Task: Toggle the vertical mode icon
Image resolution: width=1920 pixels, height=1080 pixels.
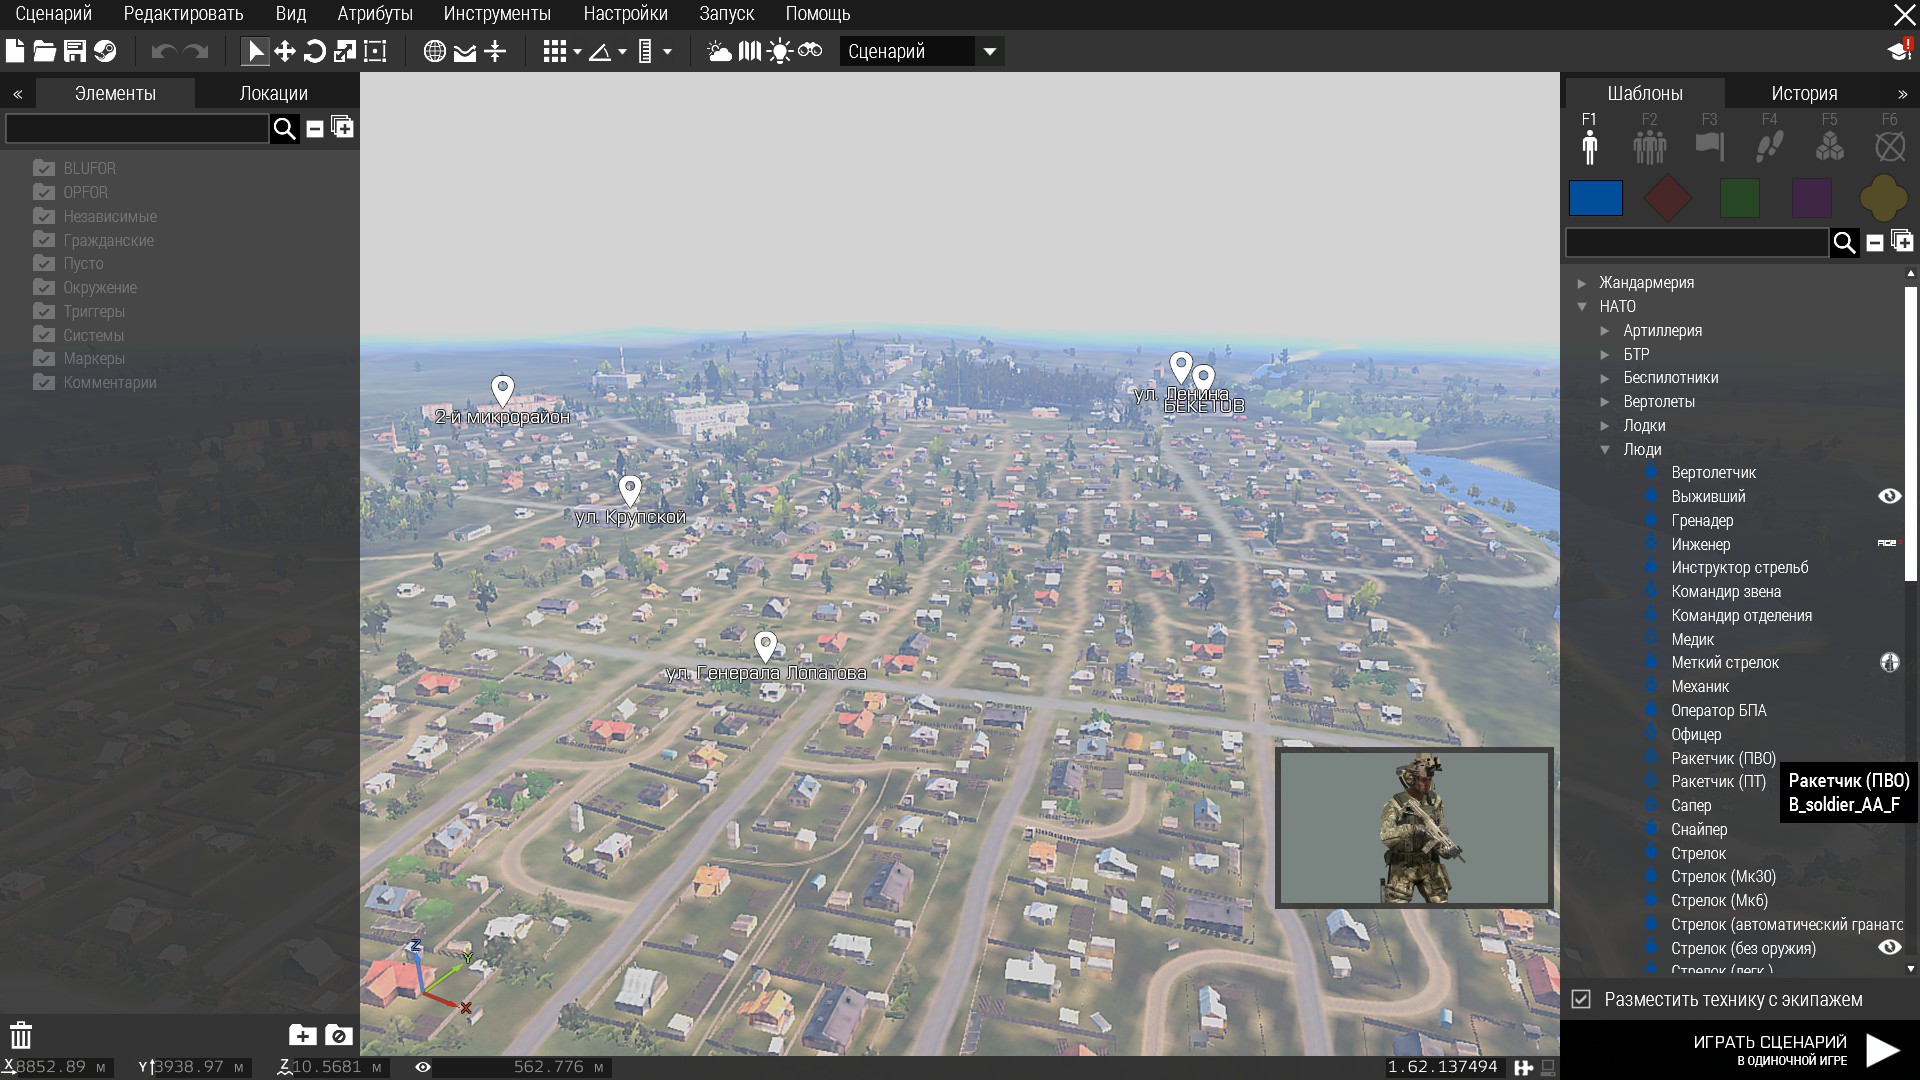Action: (x=495, y=51)
